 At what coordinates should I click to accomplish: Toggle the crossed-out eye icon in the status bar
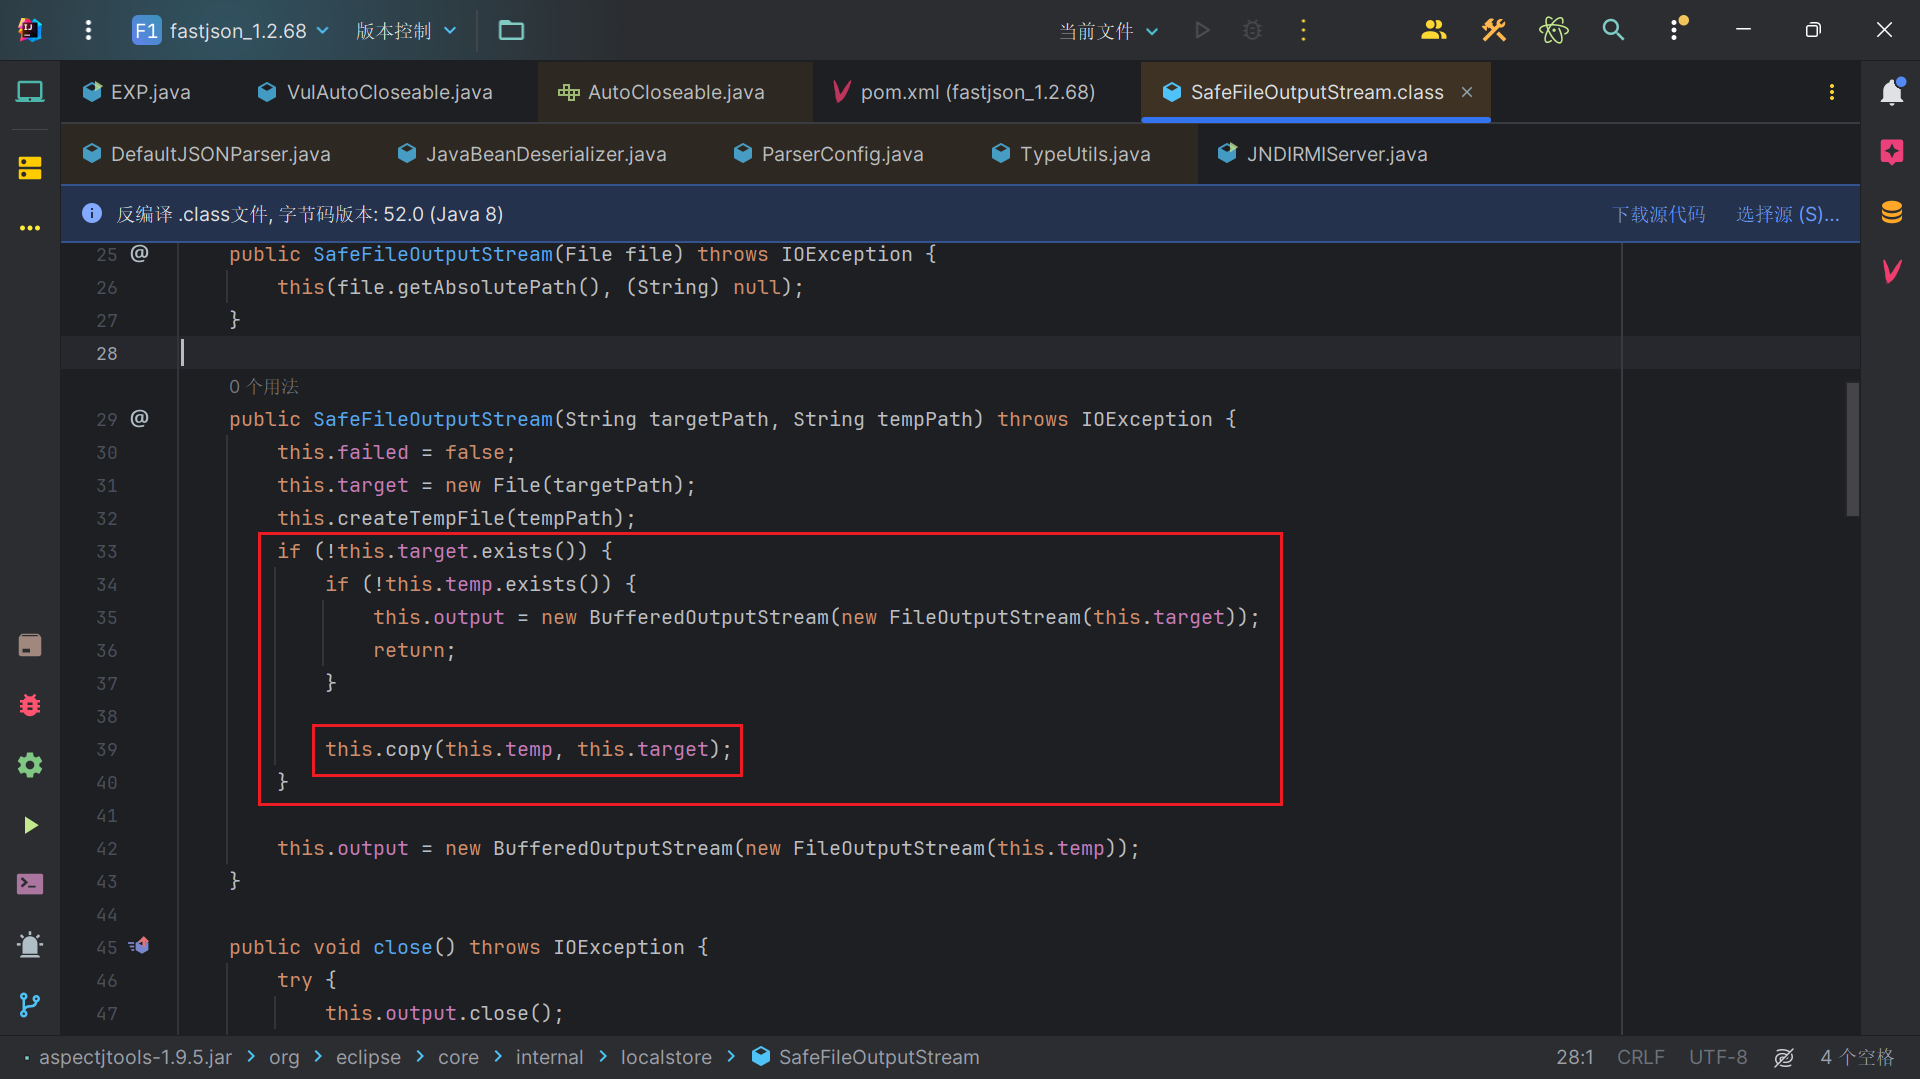coord(1784,1057)
